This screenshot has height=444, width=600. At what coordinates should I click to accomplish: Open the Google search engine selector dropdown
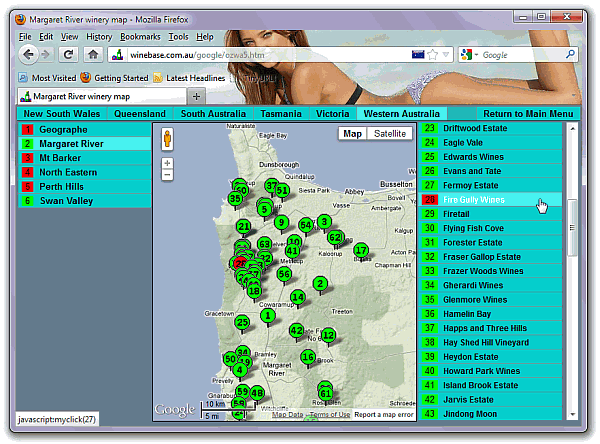[470, 55]
